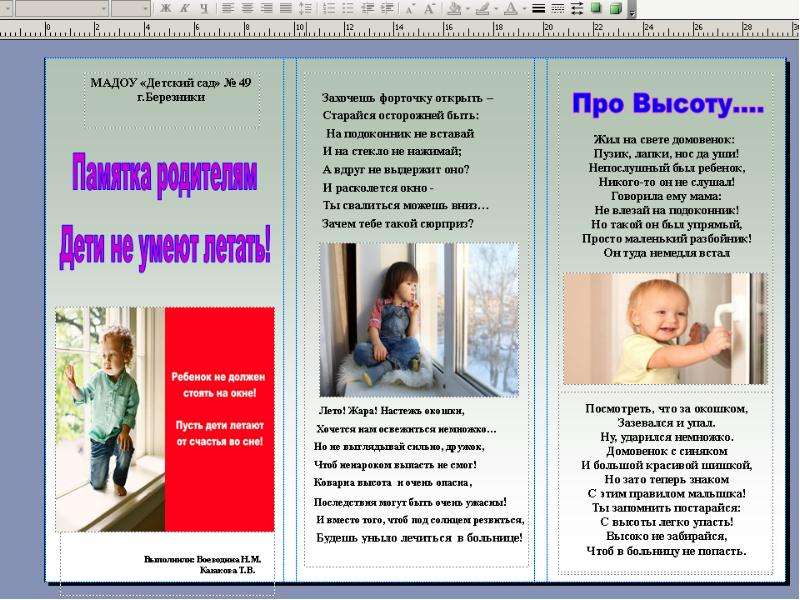800x600 pixels.
Task: Apply shadow style green square
Action: [595, 9]
